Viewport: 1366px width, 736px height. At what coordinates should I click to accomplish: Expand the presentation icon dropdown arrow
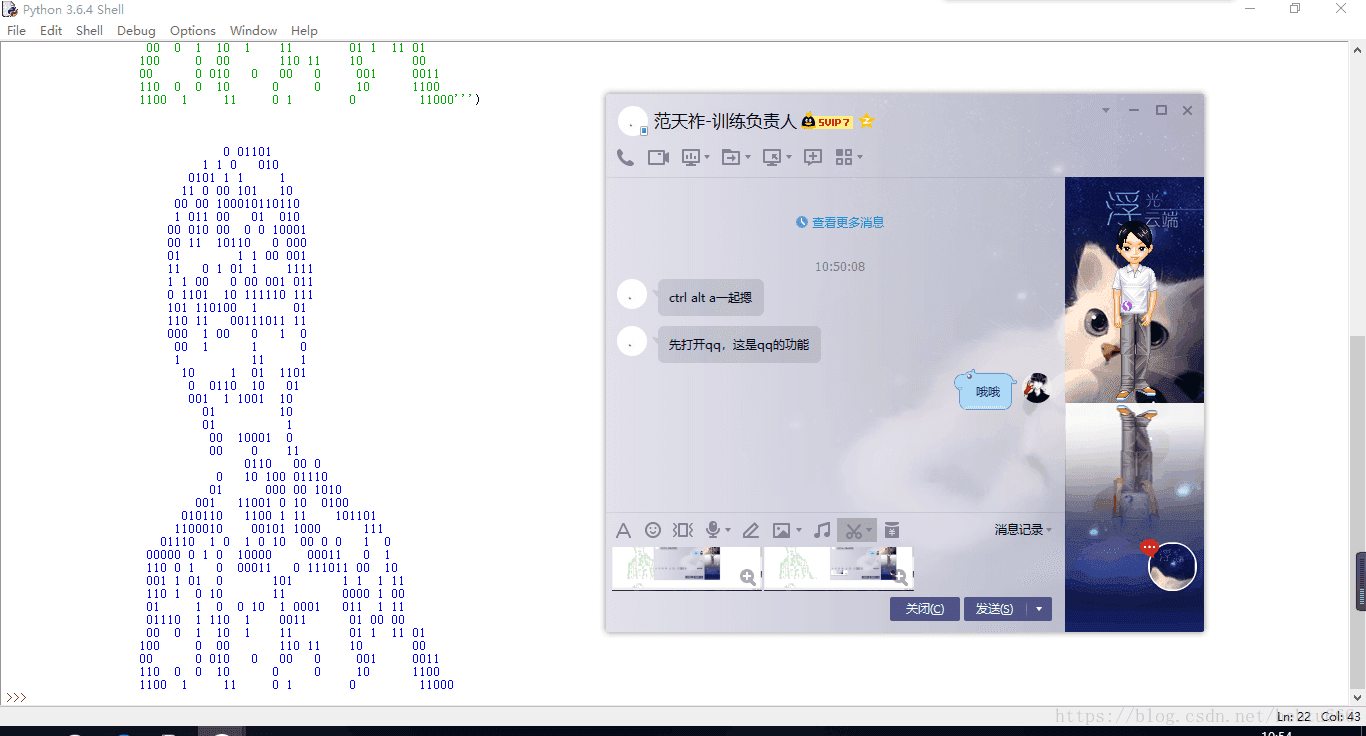707,157
